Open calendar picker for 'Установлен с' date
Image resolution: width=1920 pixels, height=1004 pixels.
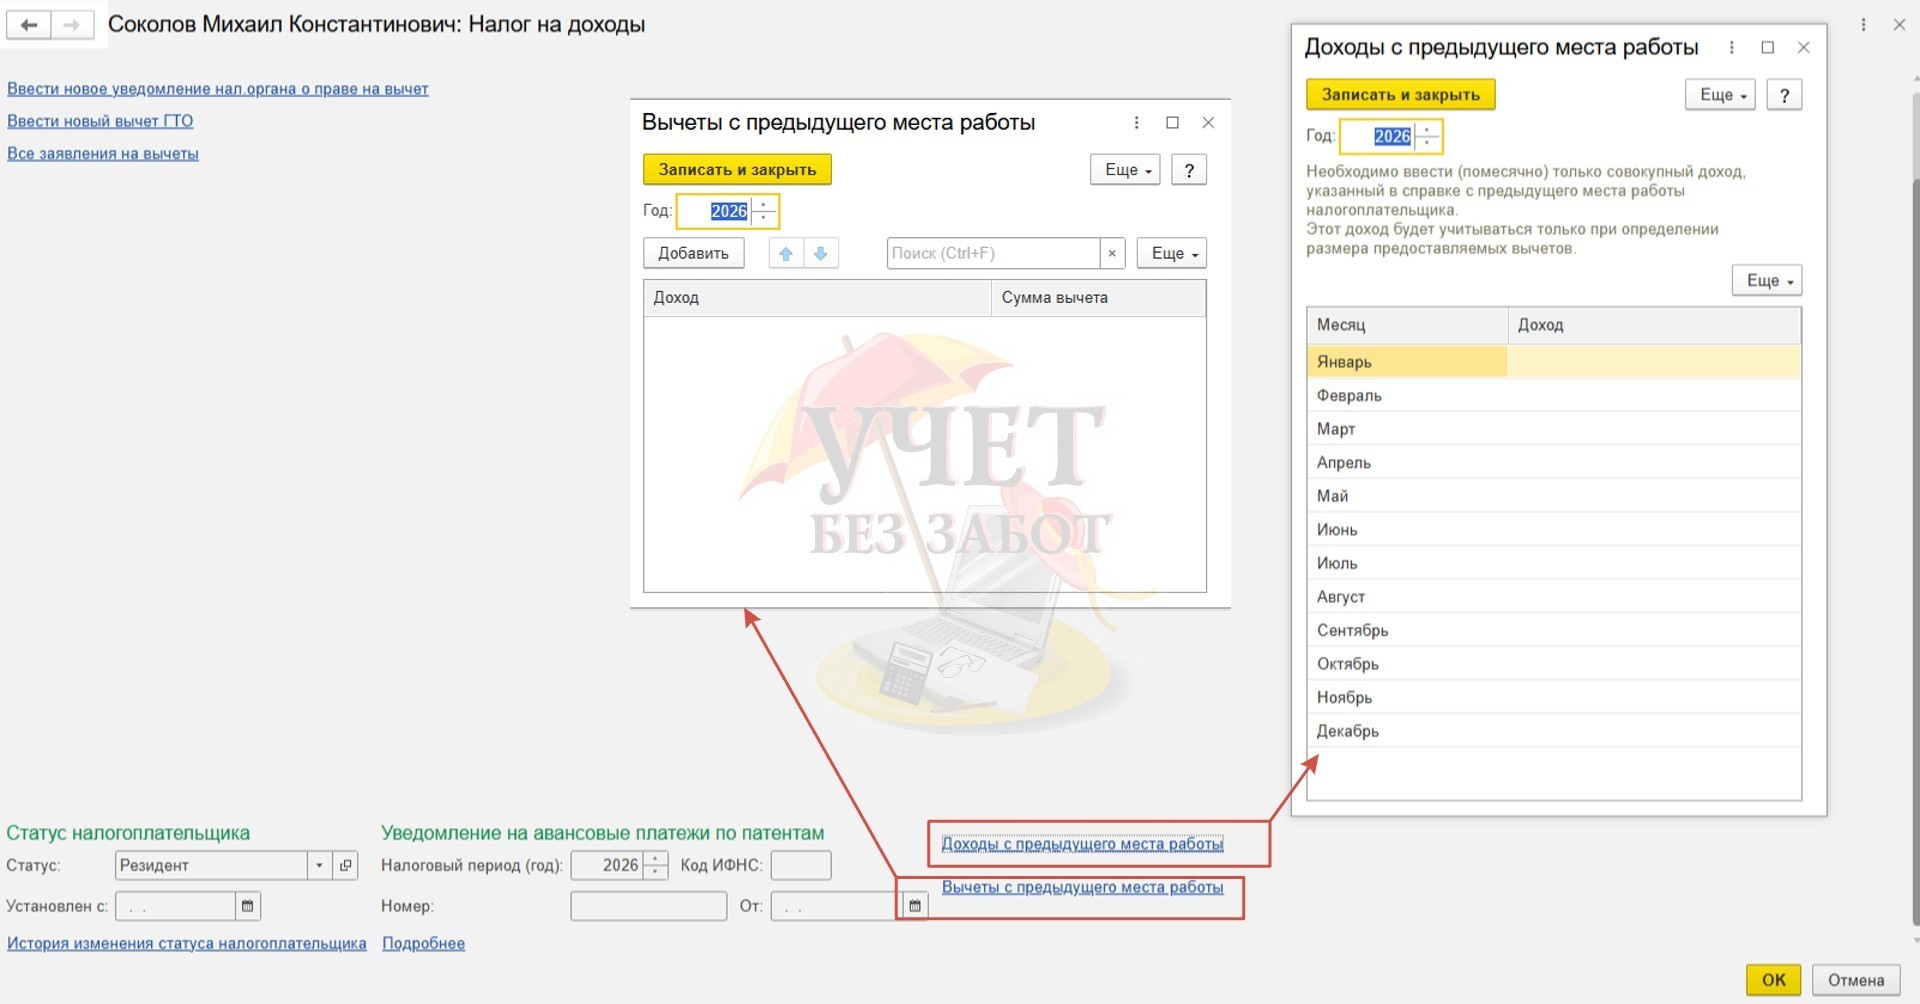coord(247,906)
